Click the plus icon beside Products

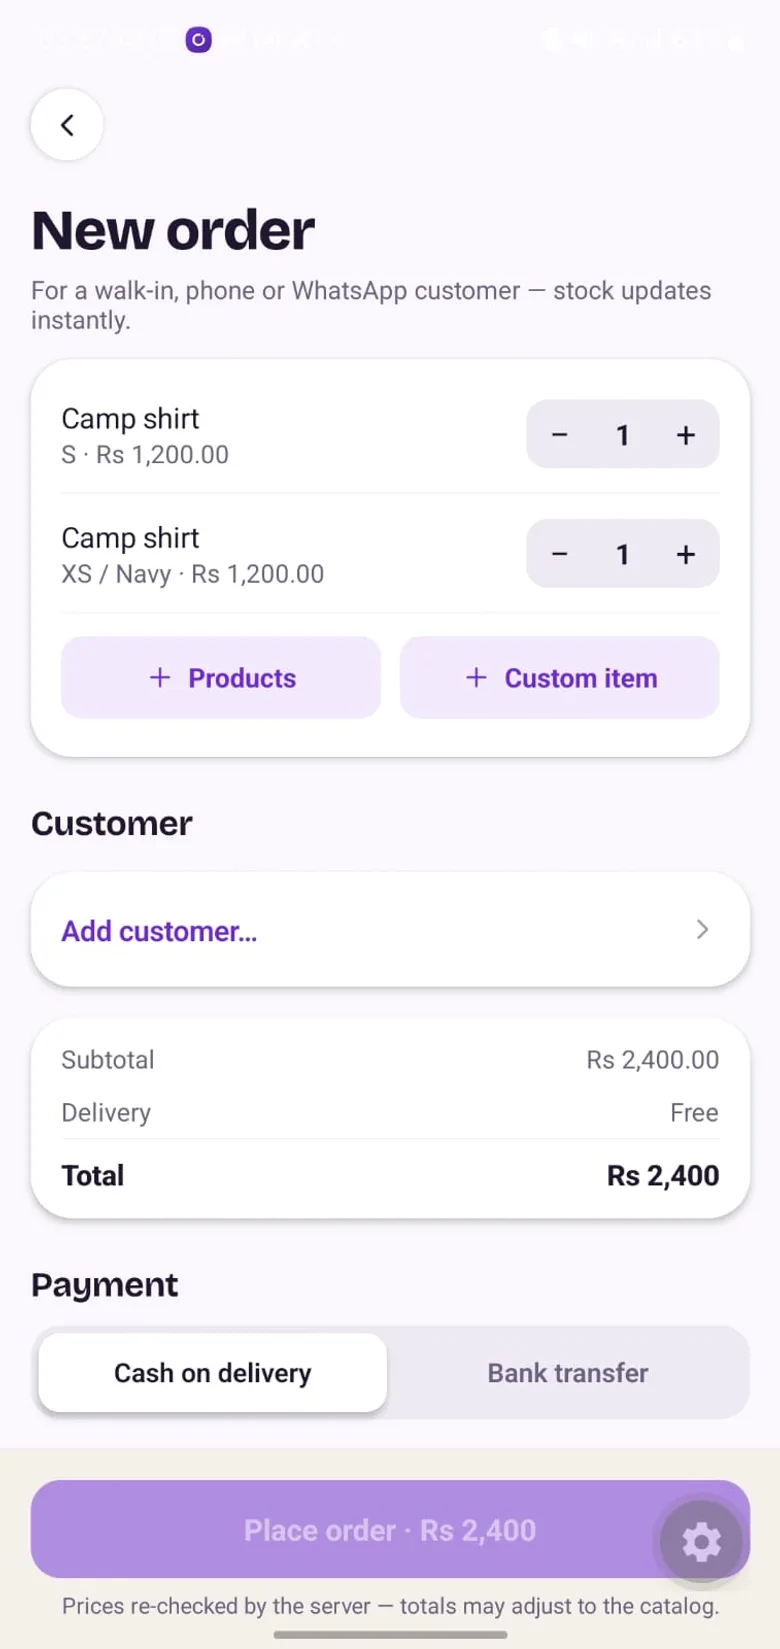[160, 678]
